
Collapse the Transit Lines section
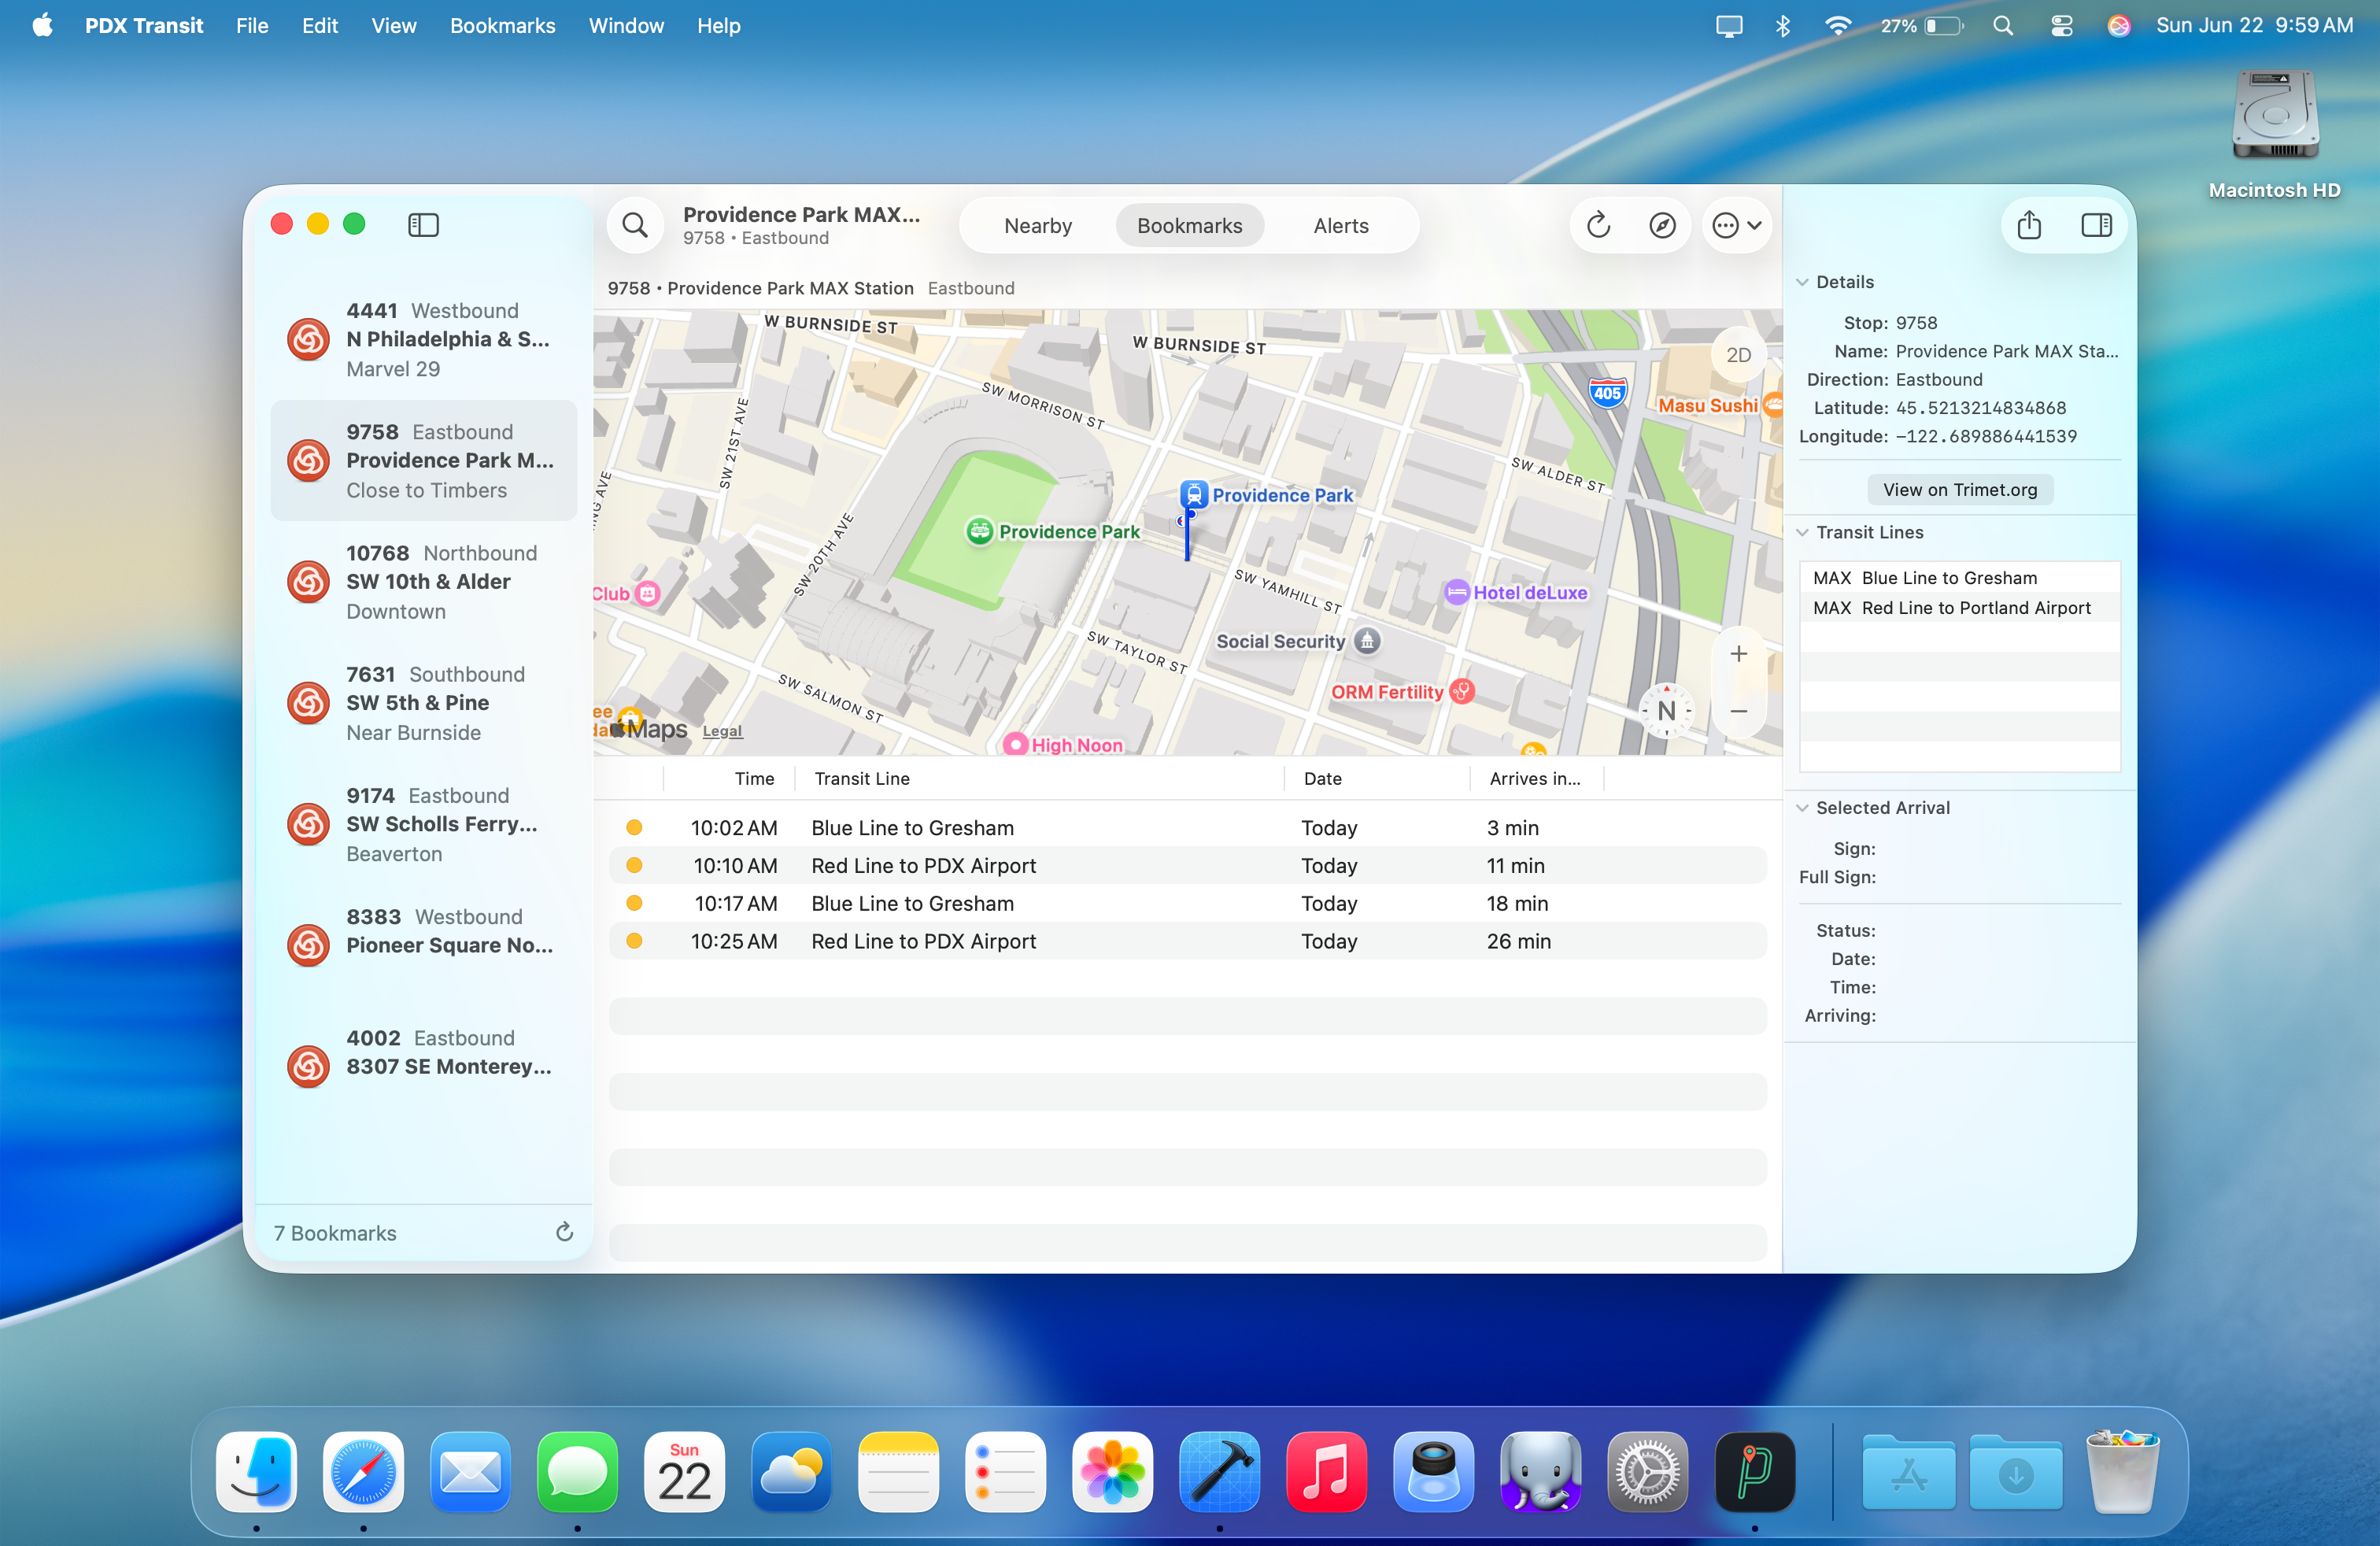click(x=1802, y=532)
